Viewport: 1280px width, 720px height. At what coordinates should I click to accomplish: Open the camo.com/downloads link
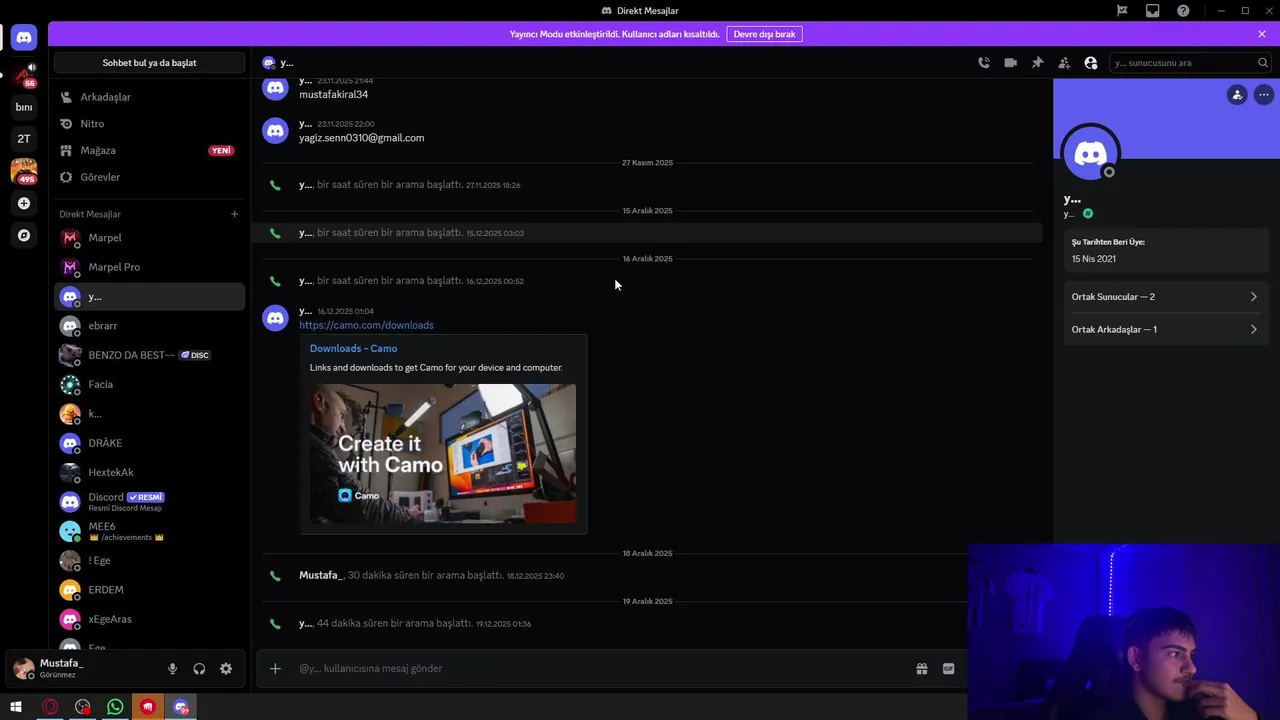366,325
